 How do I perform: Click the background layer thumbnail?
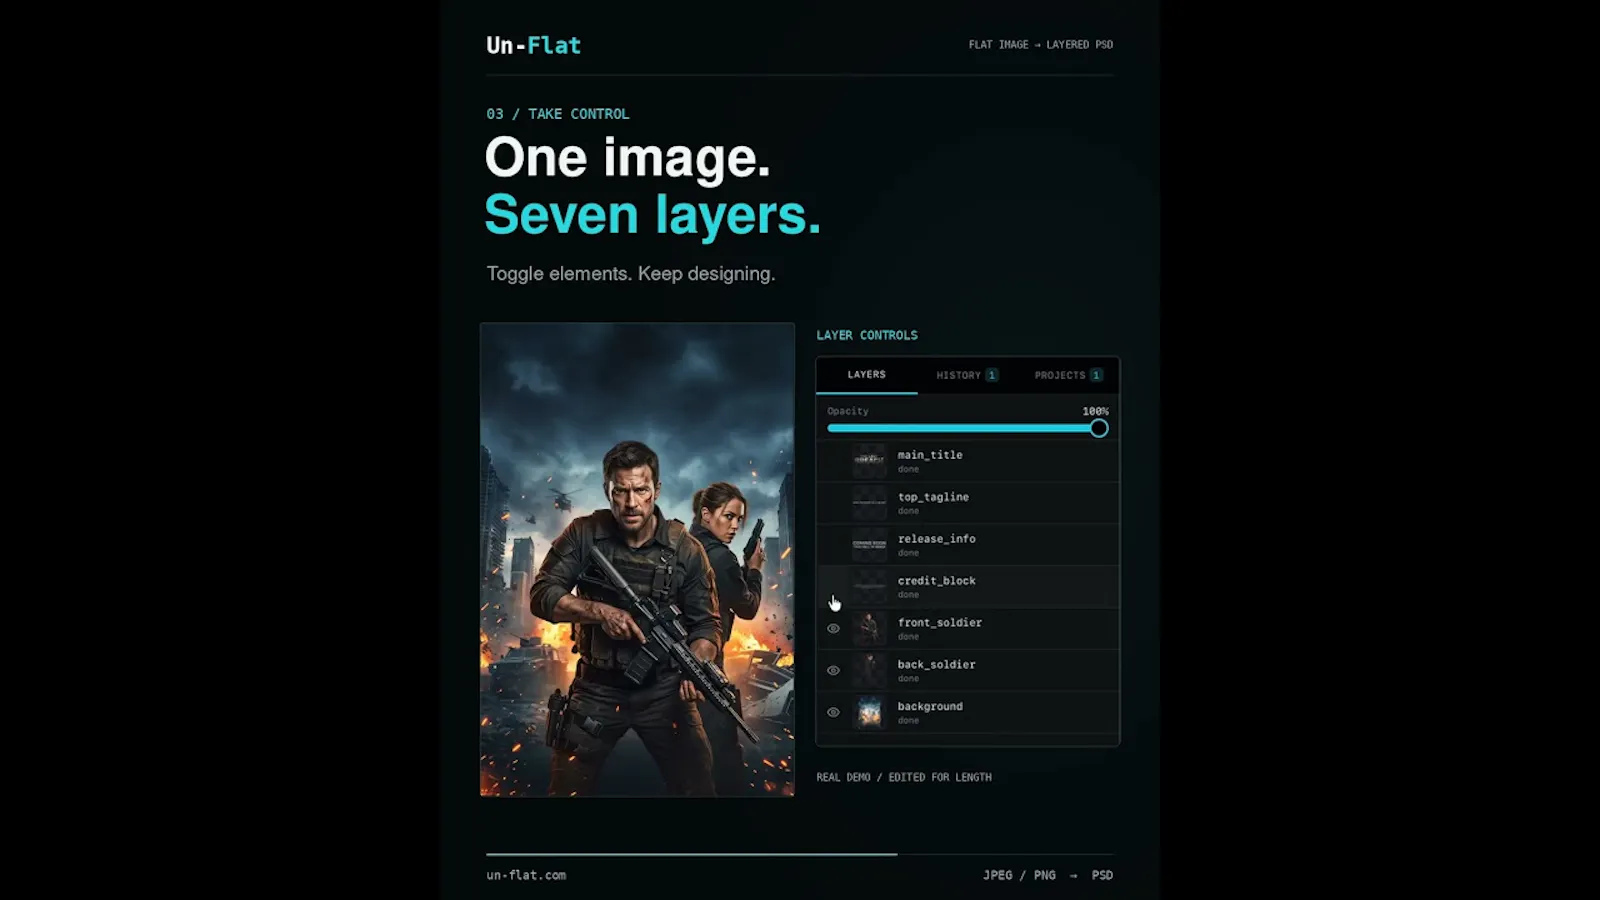click(869, 713)
